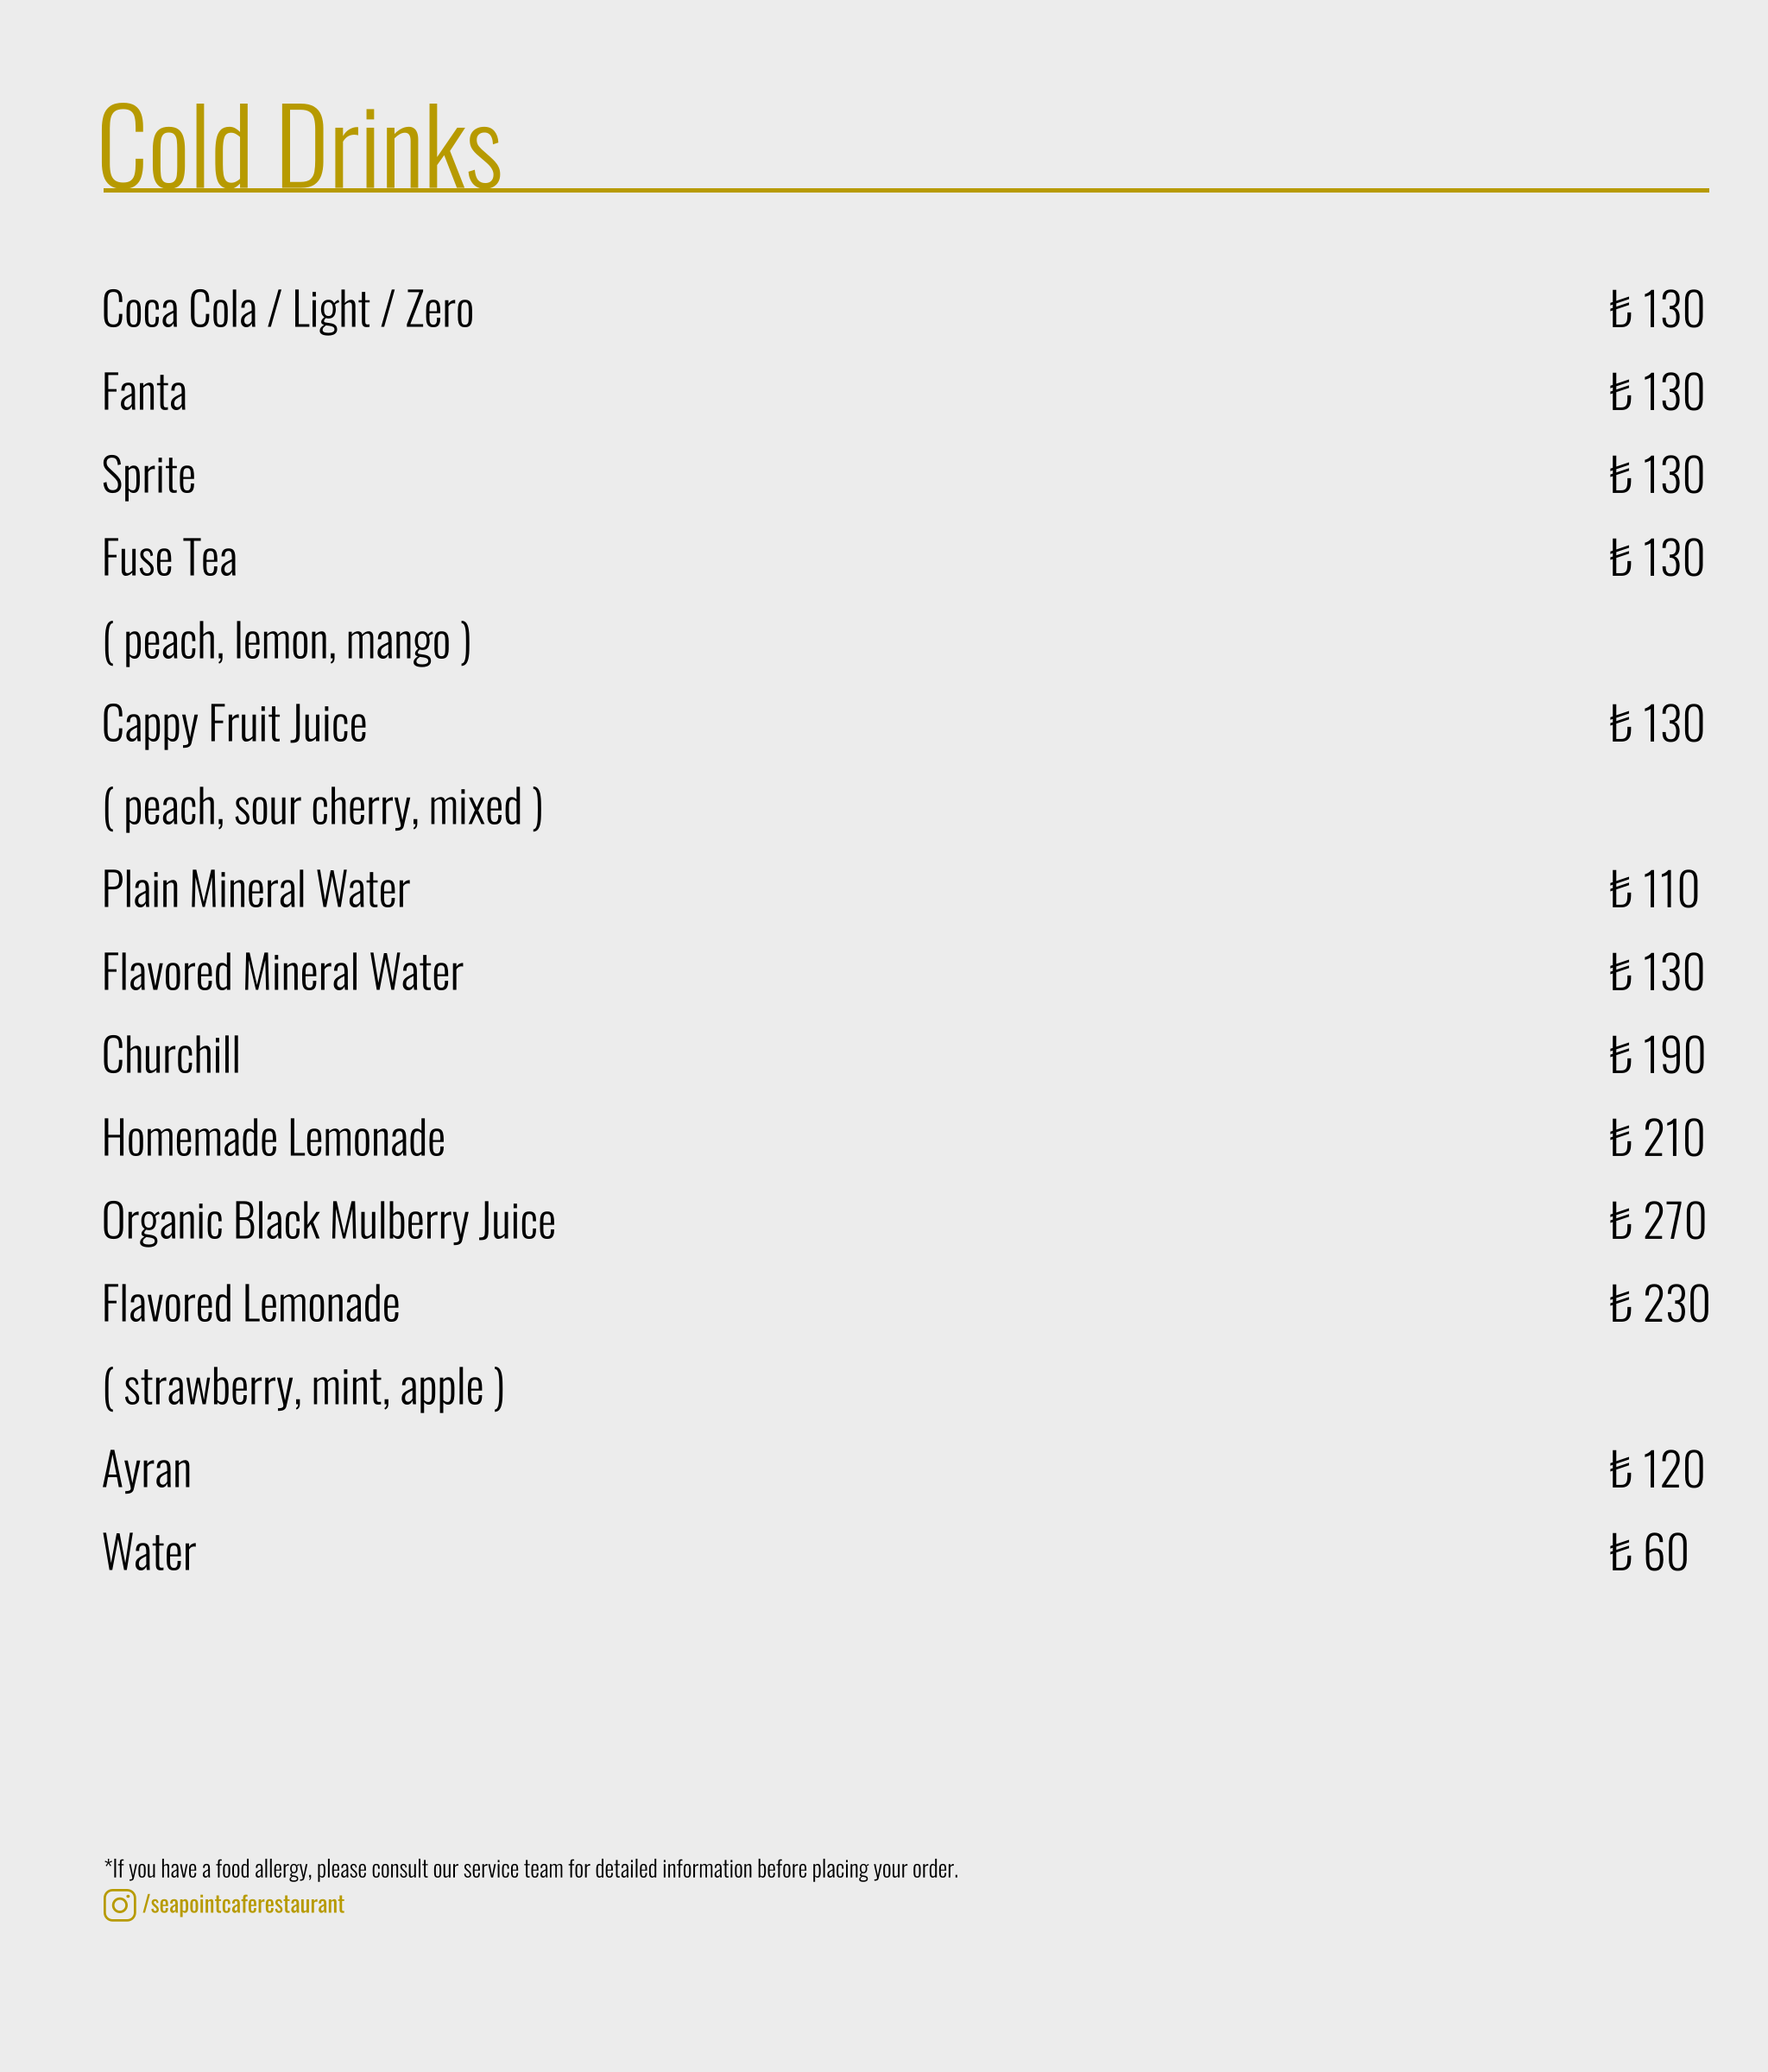Click the ₺ 60 price for Water
Screen dimensions: 1768x2072
pos(1648,1553)
